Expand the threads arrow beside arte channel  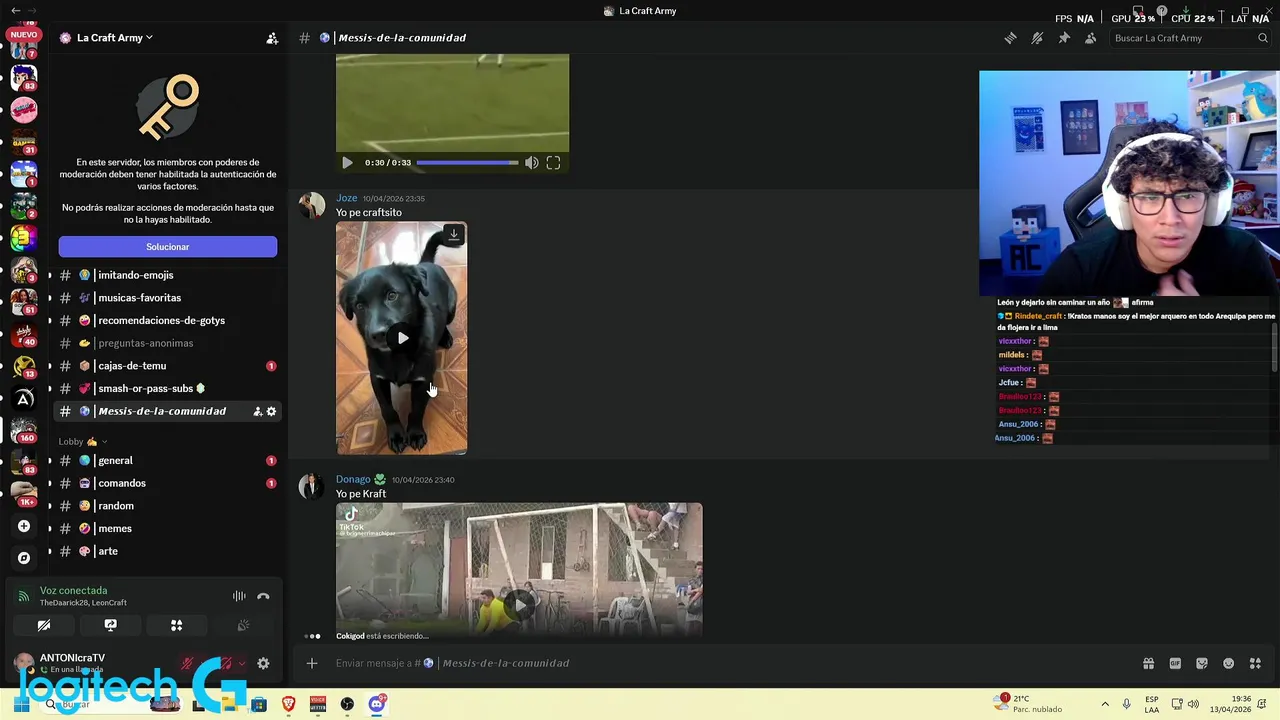tap(50, 551)
